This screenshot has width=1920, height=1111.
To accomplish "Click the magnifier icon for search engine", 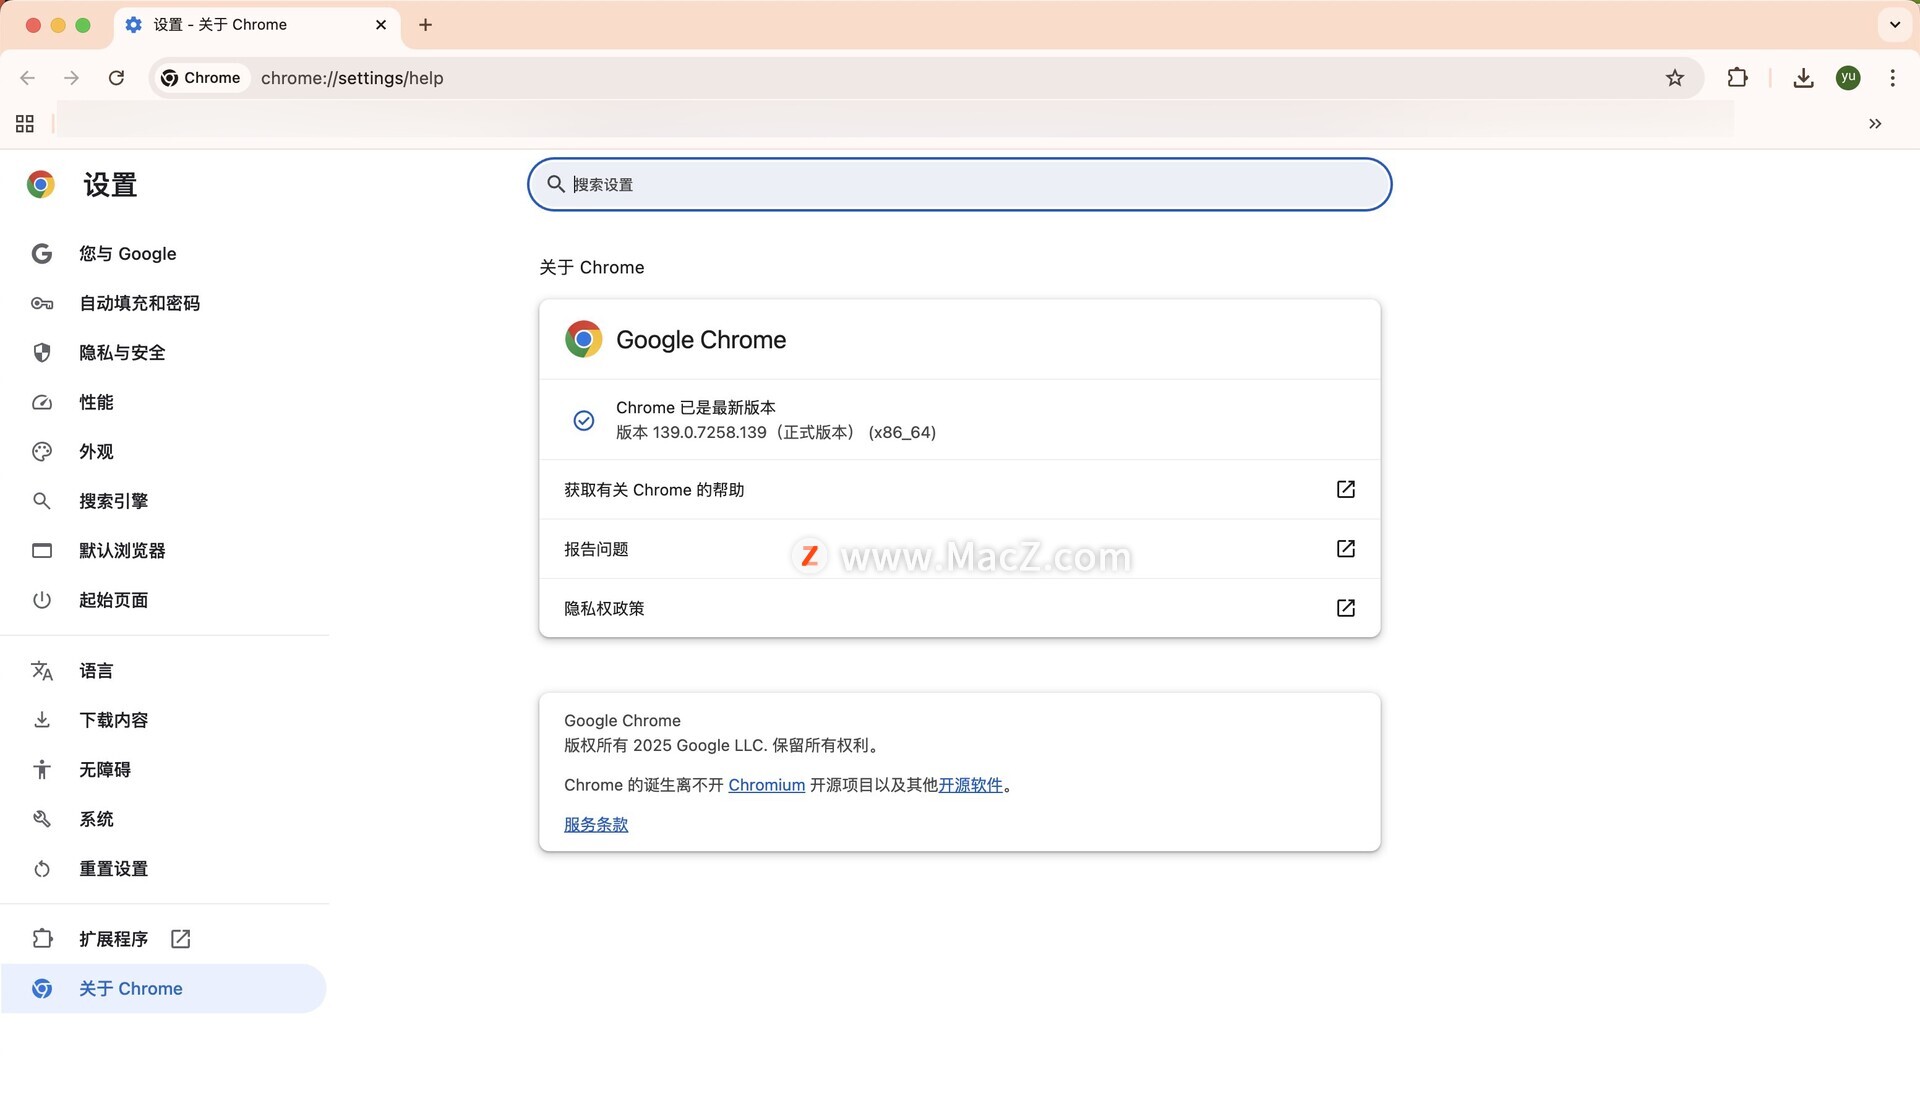I will (x=42, y=501).
